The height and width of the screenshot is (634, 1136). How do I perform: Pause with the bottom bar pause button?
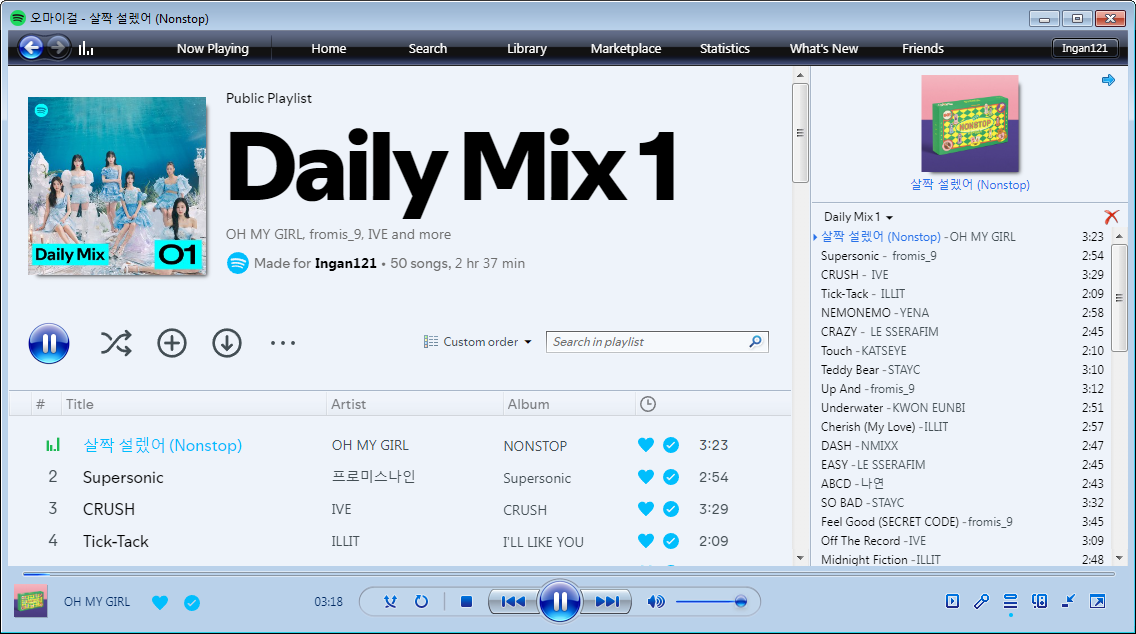559,601
